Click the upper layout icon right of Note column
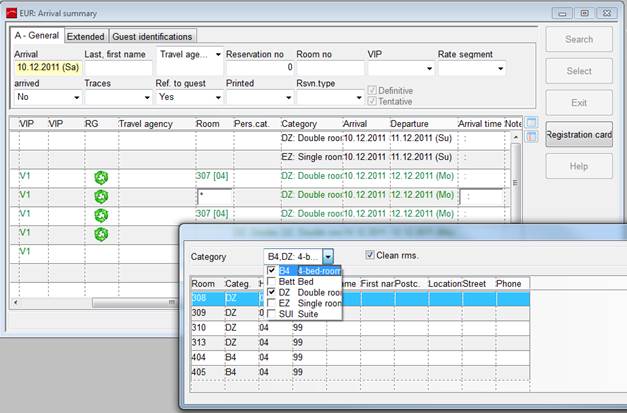This screenshot has width=627, height=413. (x=531, y=123)
